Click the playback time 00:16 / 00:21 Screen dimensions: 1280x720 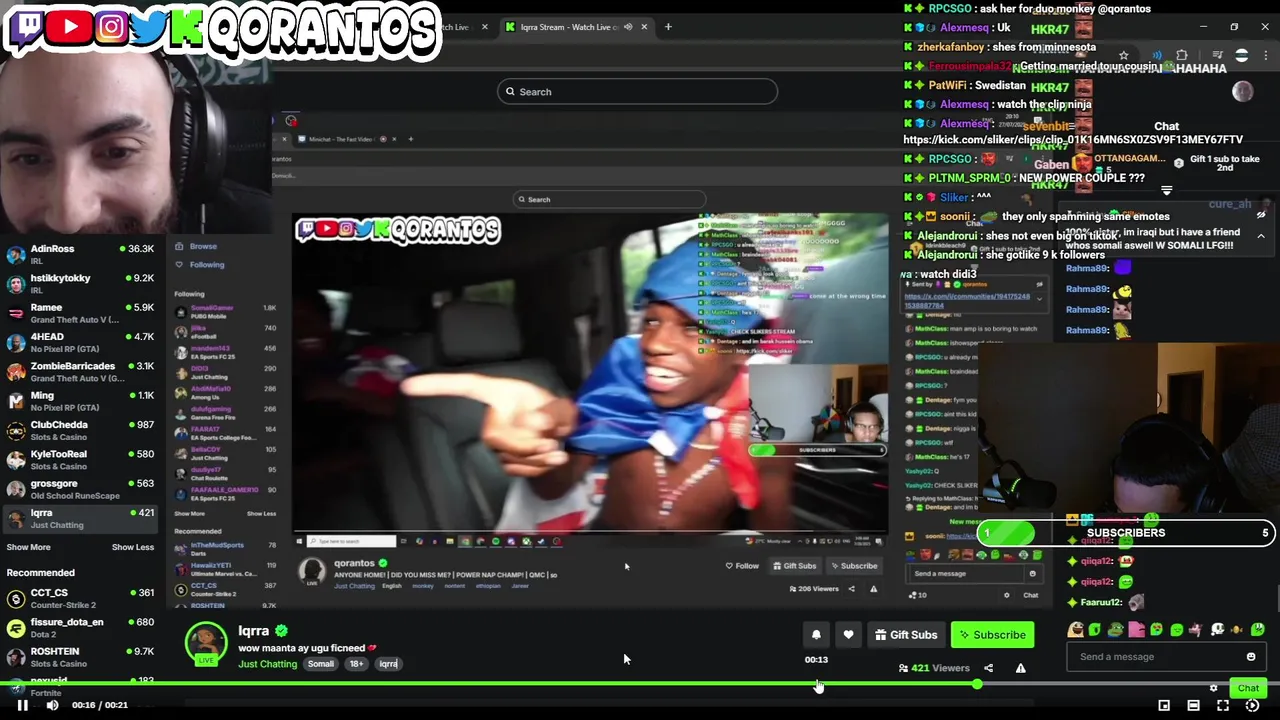[100, 705]
